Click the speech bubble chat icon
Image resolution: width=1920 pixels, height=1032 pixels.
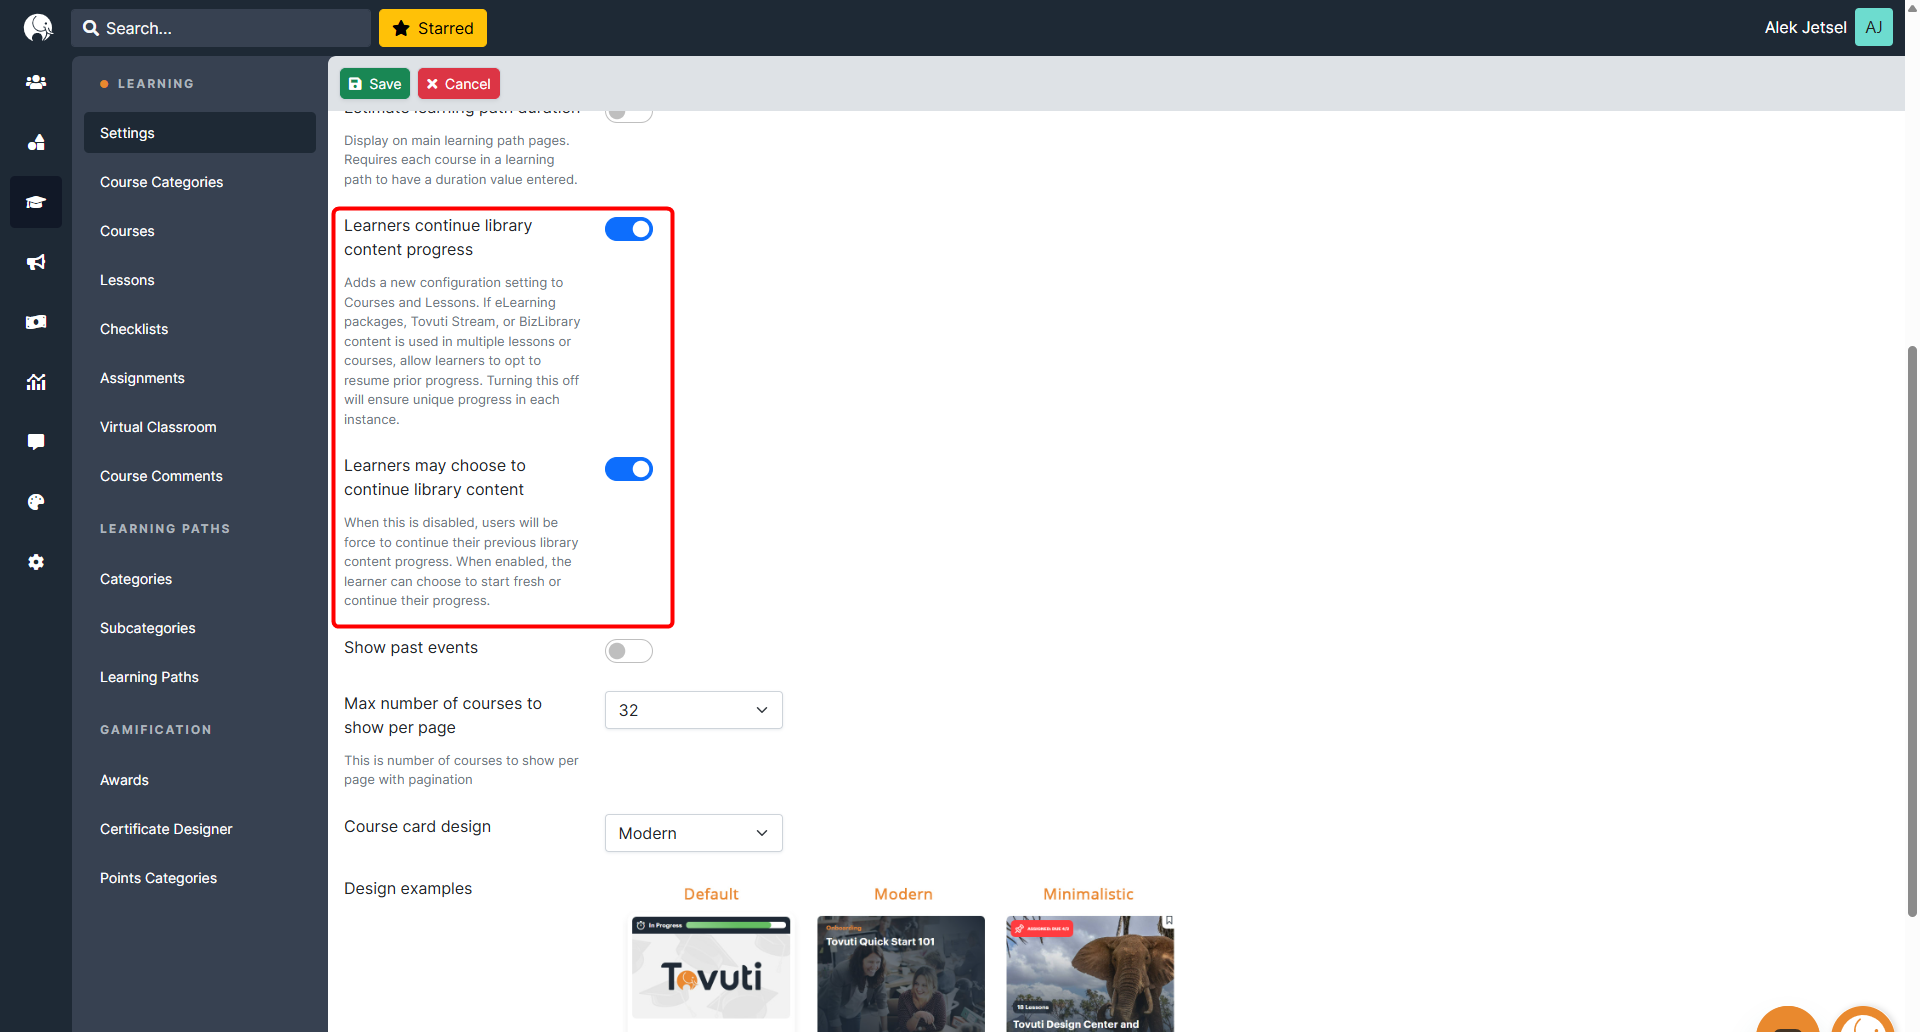36,442
